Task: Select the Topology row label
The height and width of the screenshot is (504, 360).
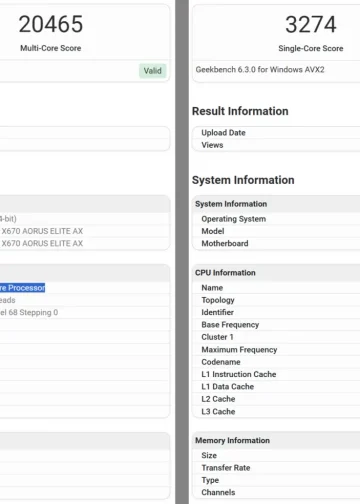Action: [218, 300]
